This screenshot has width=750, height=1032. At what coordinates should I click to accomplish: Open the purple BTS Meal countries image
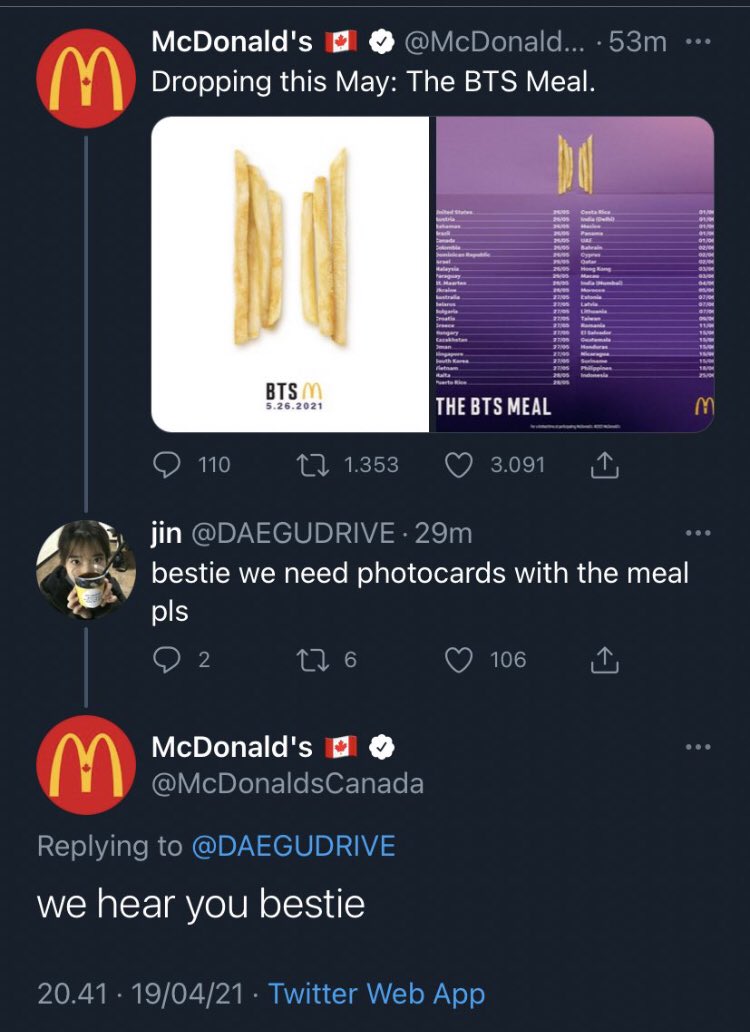click(574, 274)
